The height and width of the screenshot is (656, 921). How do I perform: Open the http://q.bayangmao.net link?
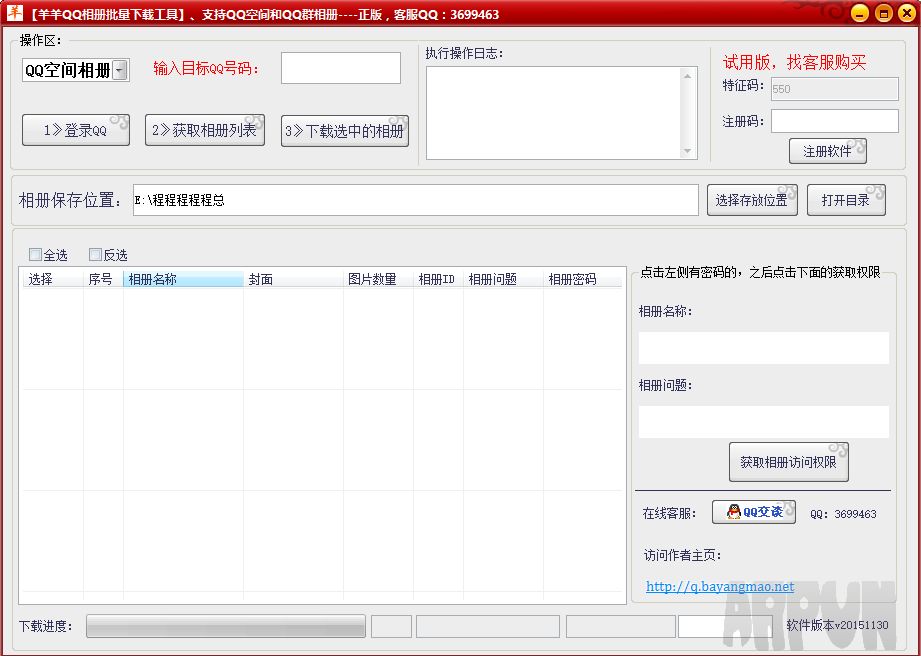click(720, 586)
